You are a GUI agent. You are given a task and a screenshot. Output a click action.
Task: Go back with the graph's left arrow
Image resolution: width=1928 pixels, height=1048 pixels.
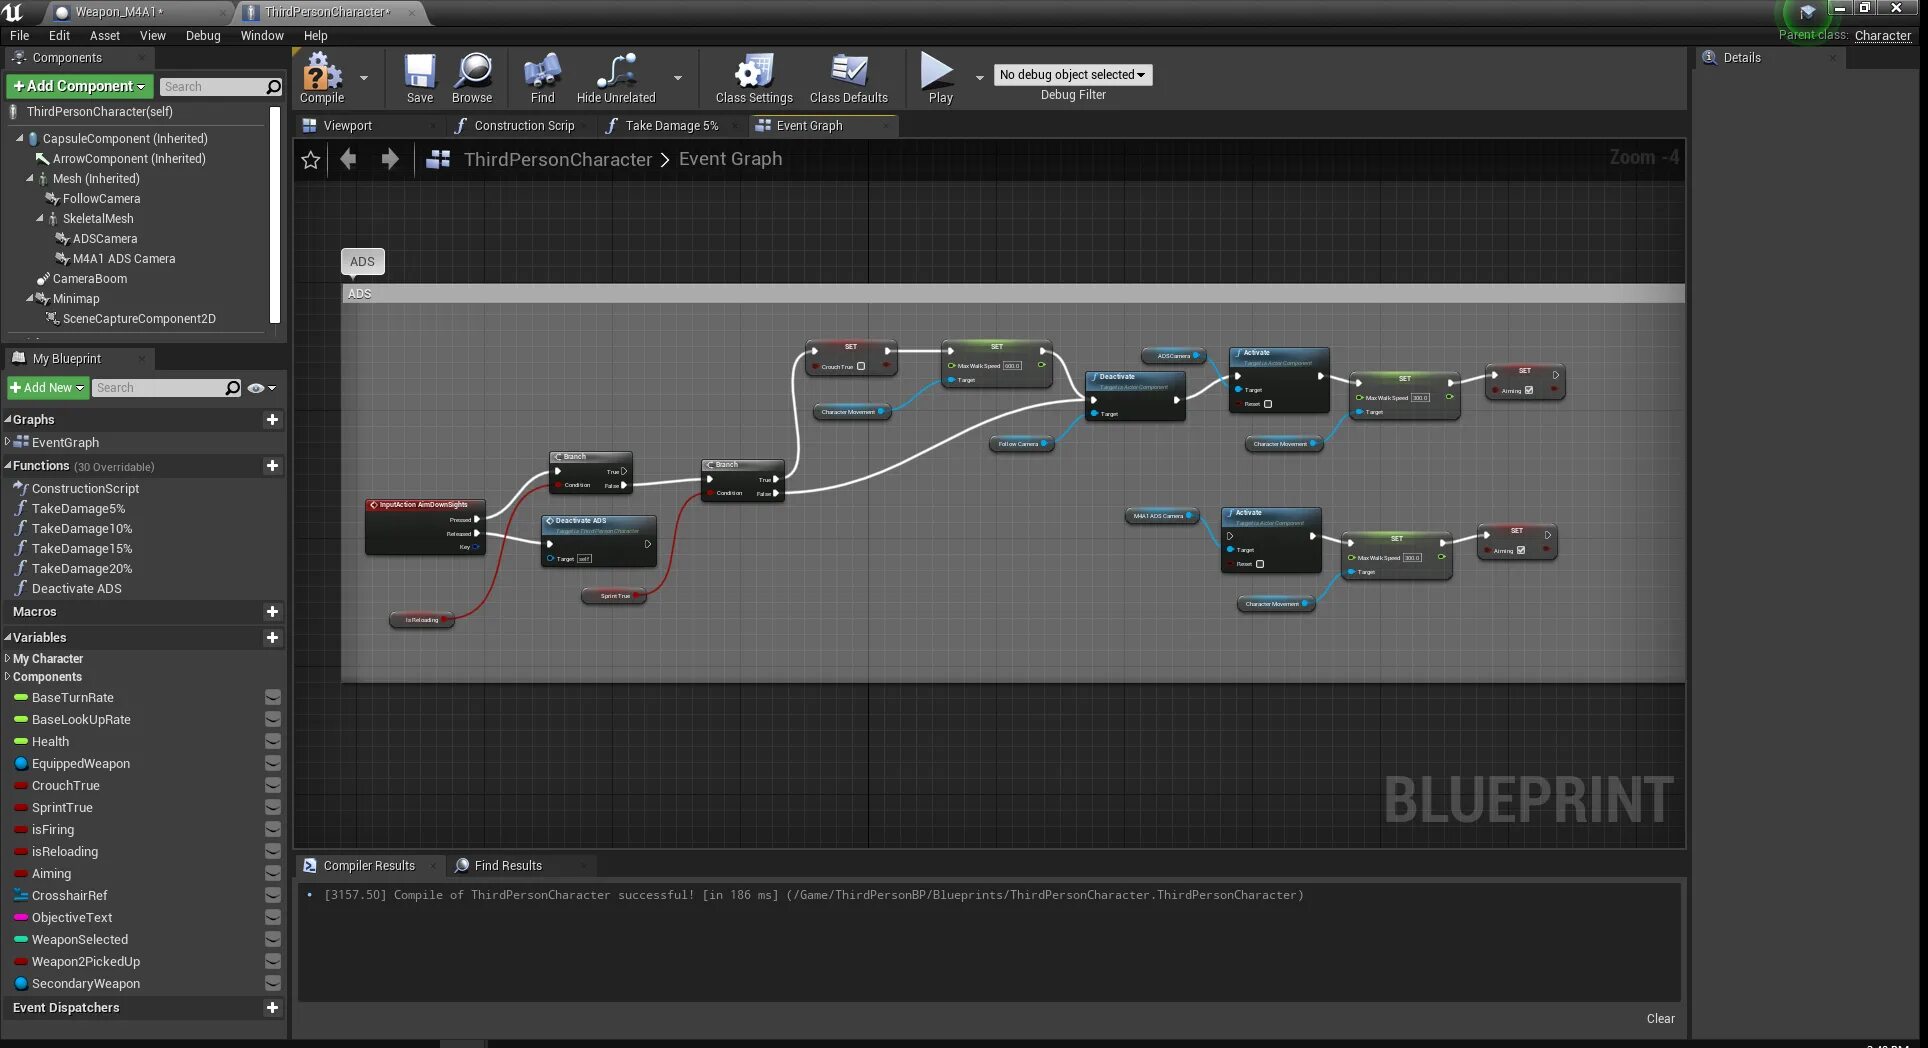tap(348, 159)
